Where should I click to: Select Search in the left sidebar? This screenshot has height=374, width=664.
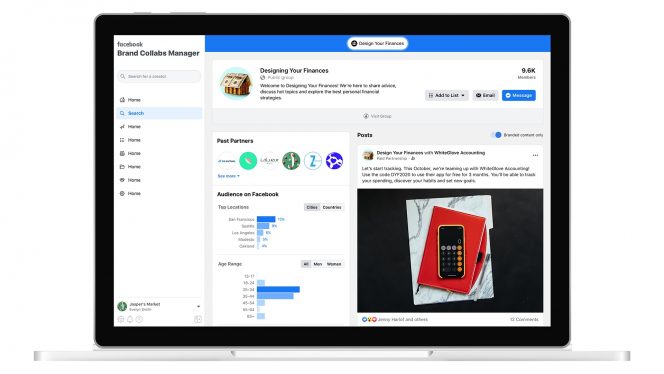[159, 114]
